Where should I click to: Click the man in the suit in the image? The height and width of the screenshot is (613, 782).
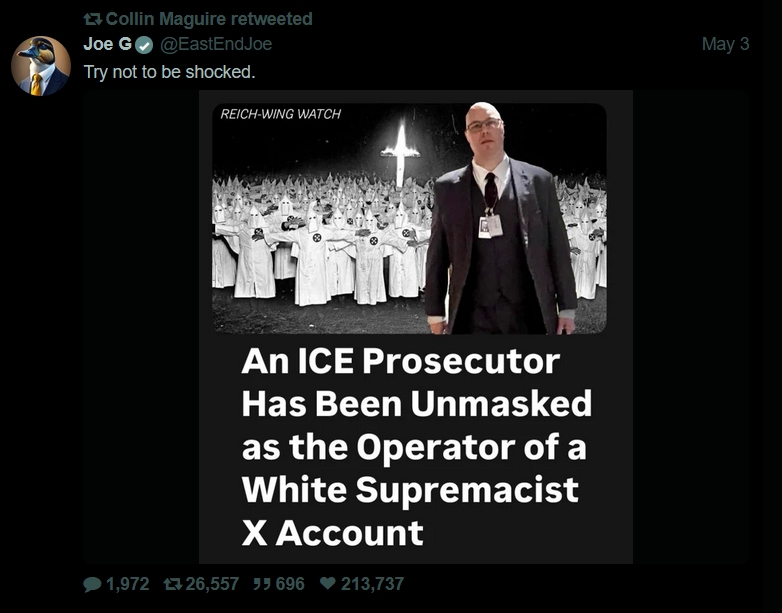pyautogui.click(x=499, y=219)
